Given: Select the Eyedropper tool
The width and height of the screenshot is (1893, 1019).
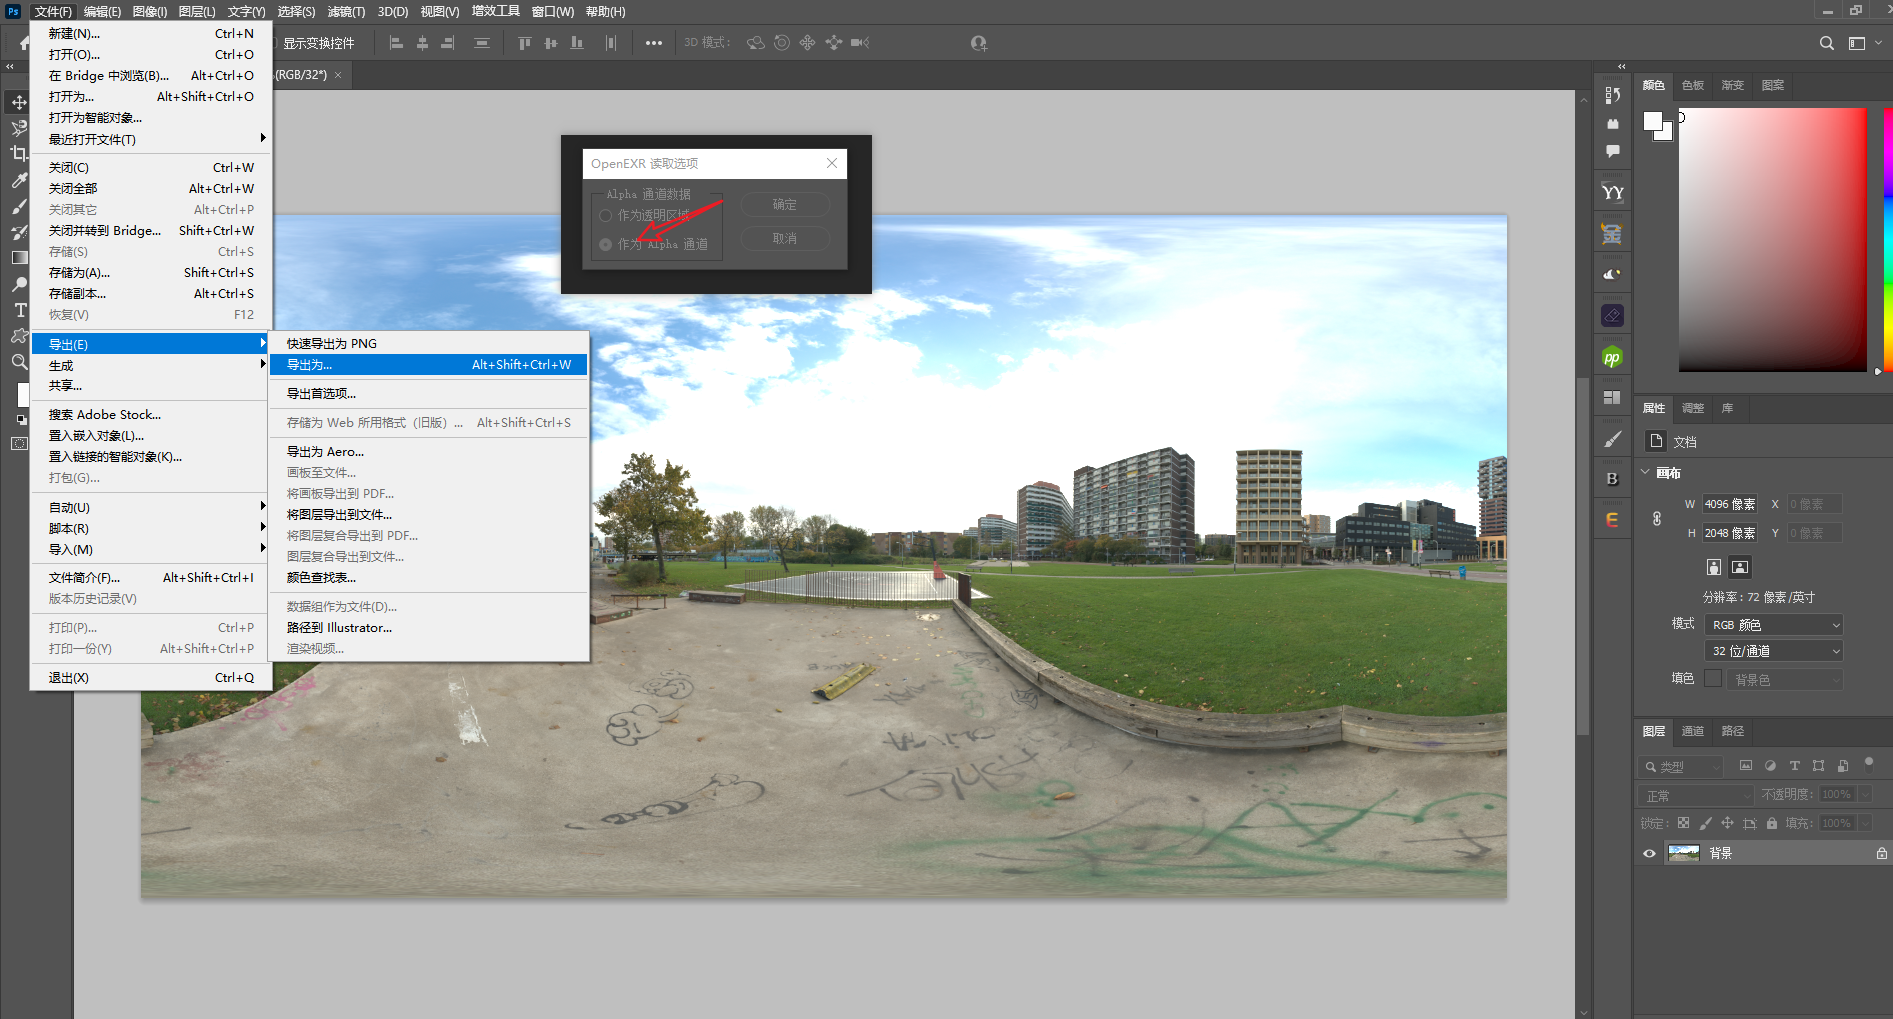Looking at the screenshot, I should [x=19, y=180].
